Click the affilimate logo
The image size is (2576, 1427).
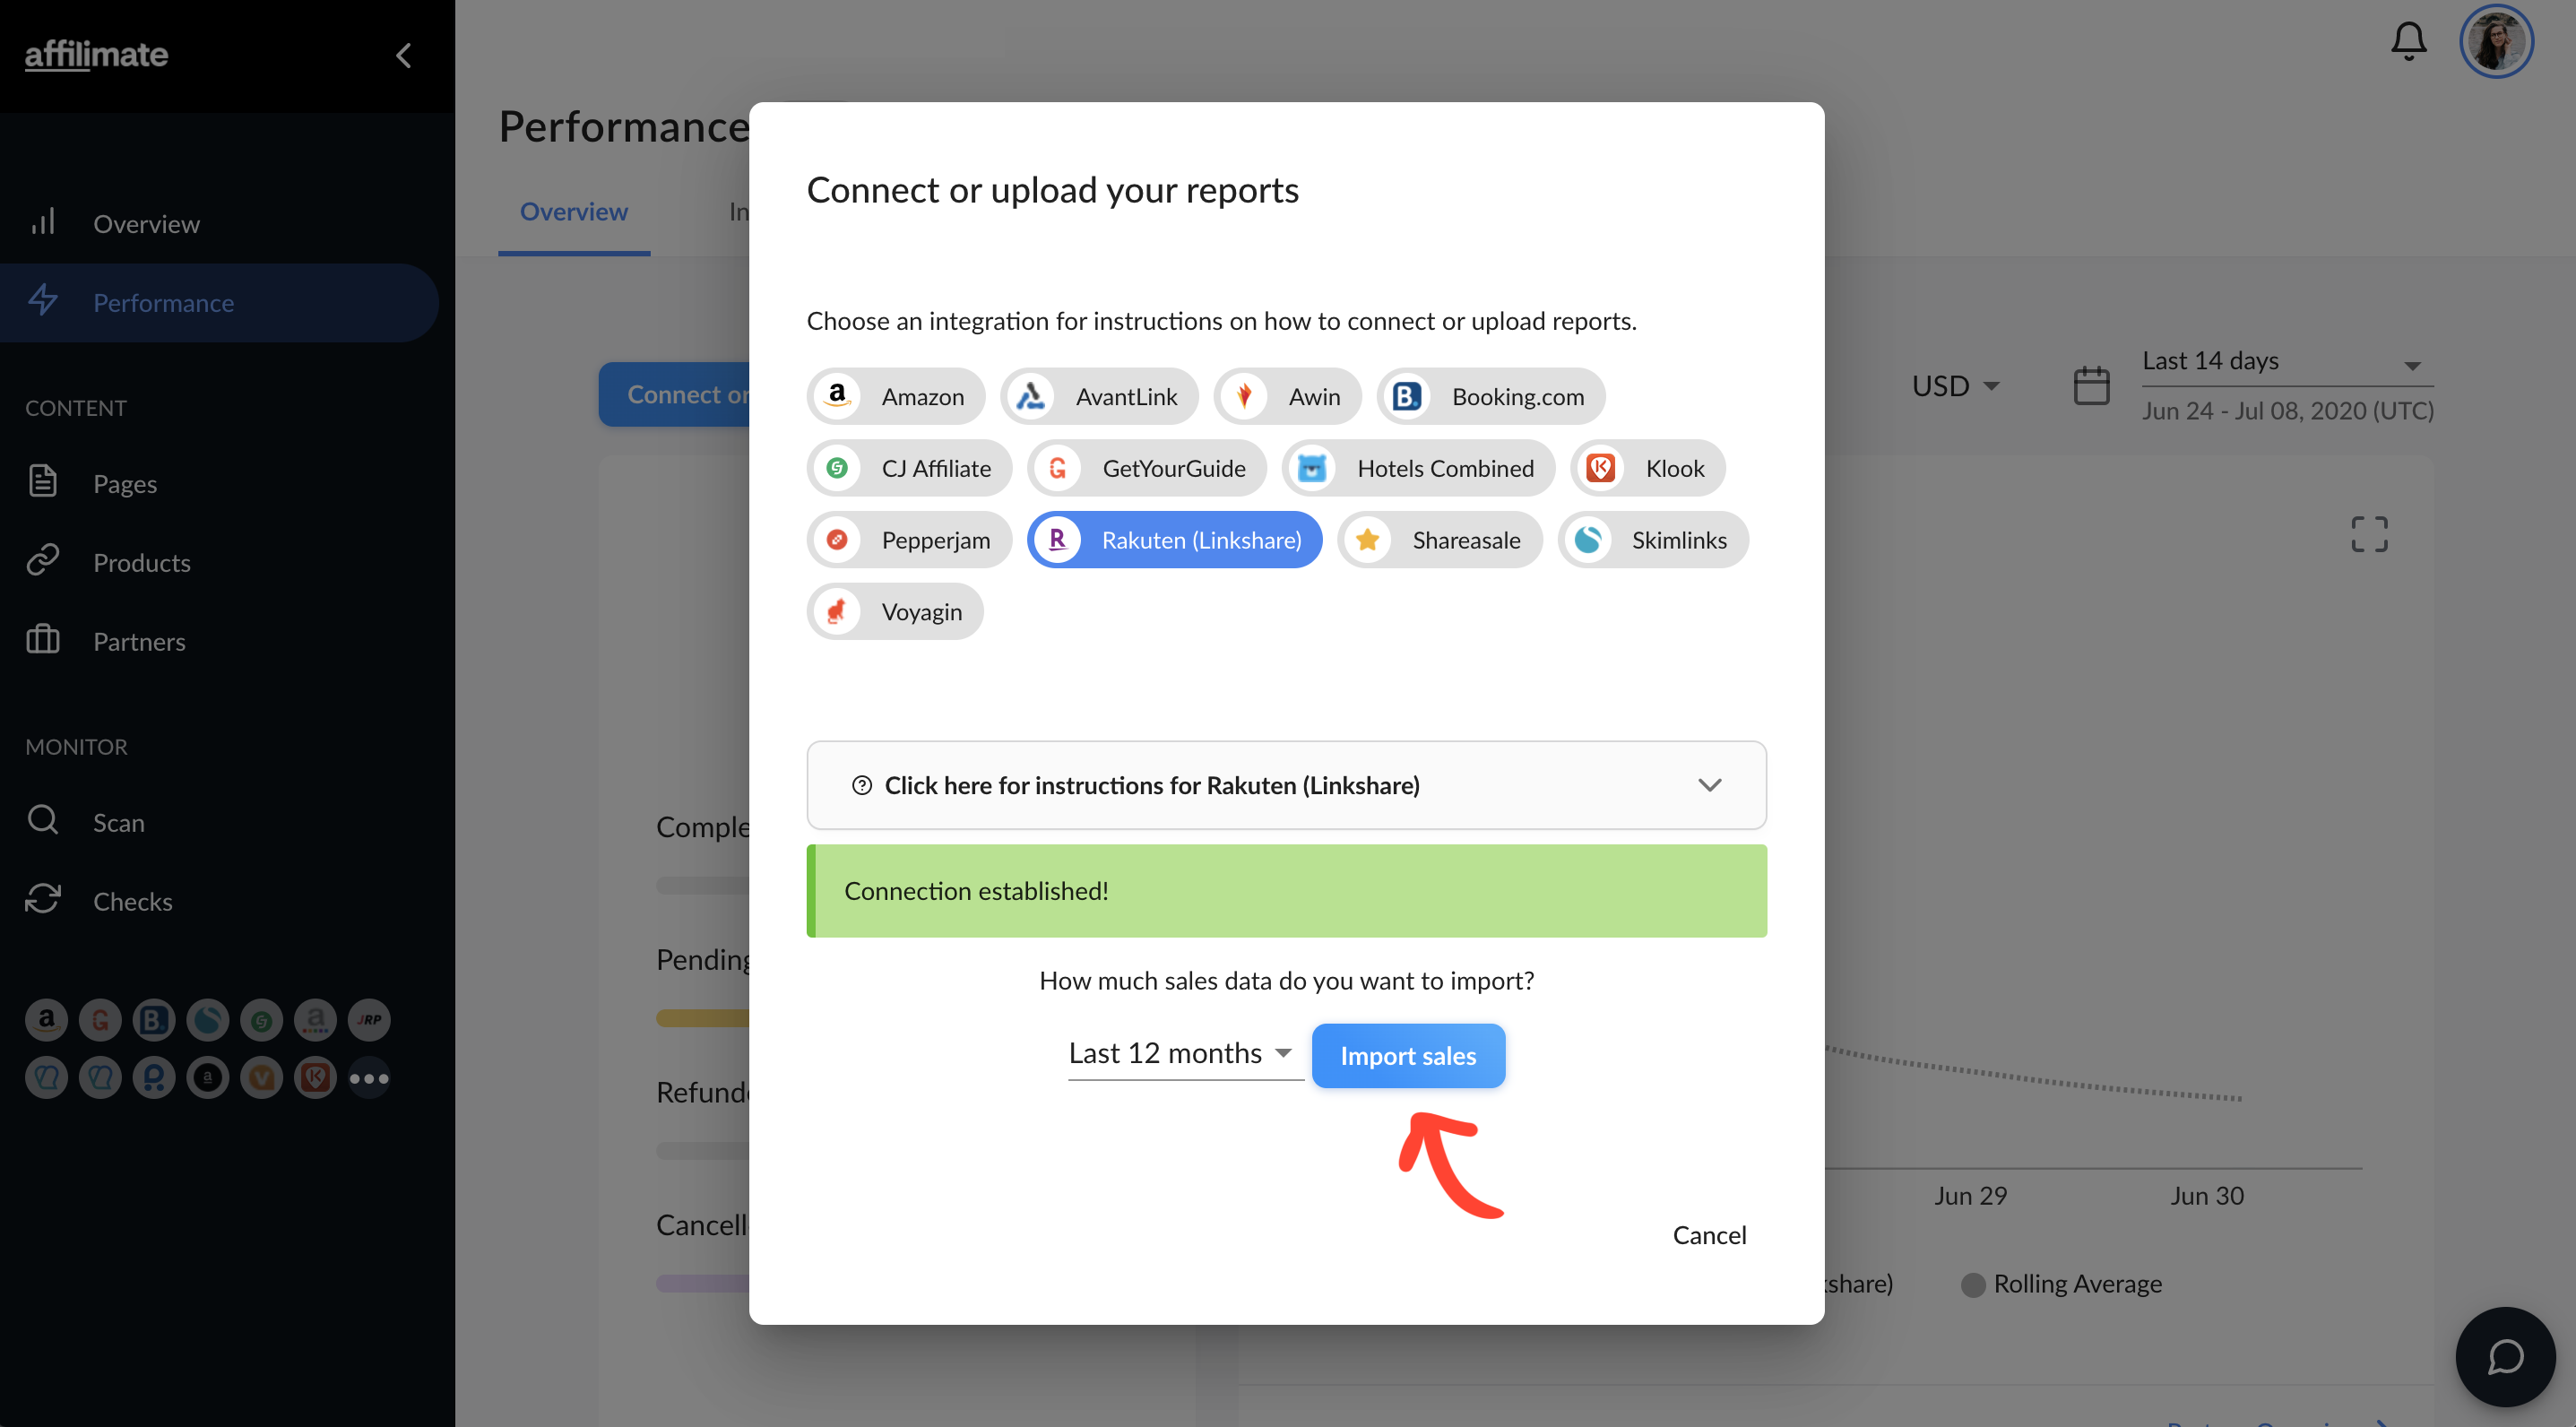click(x=96, y=55)
